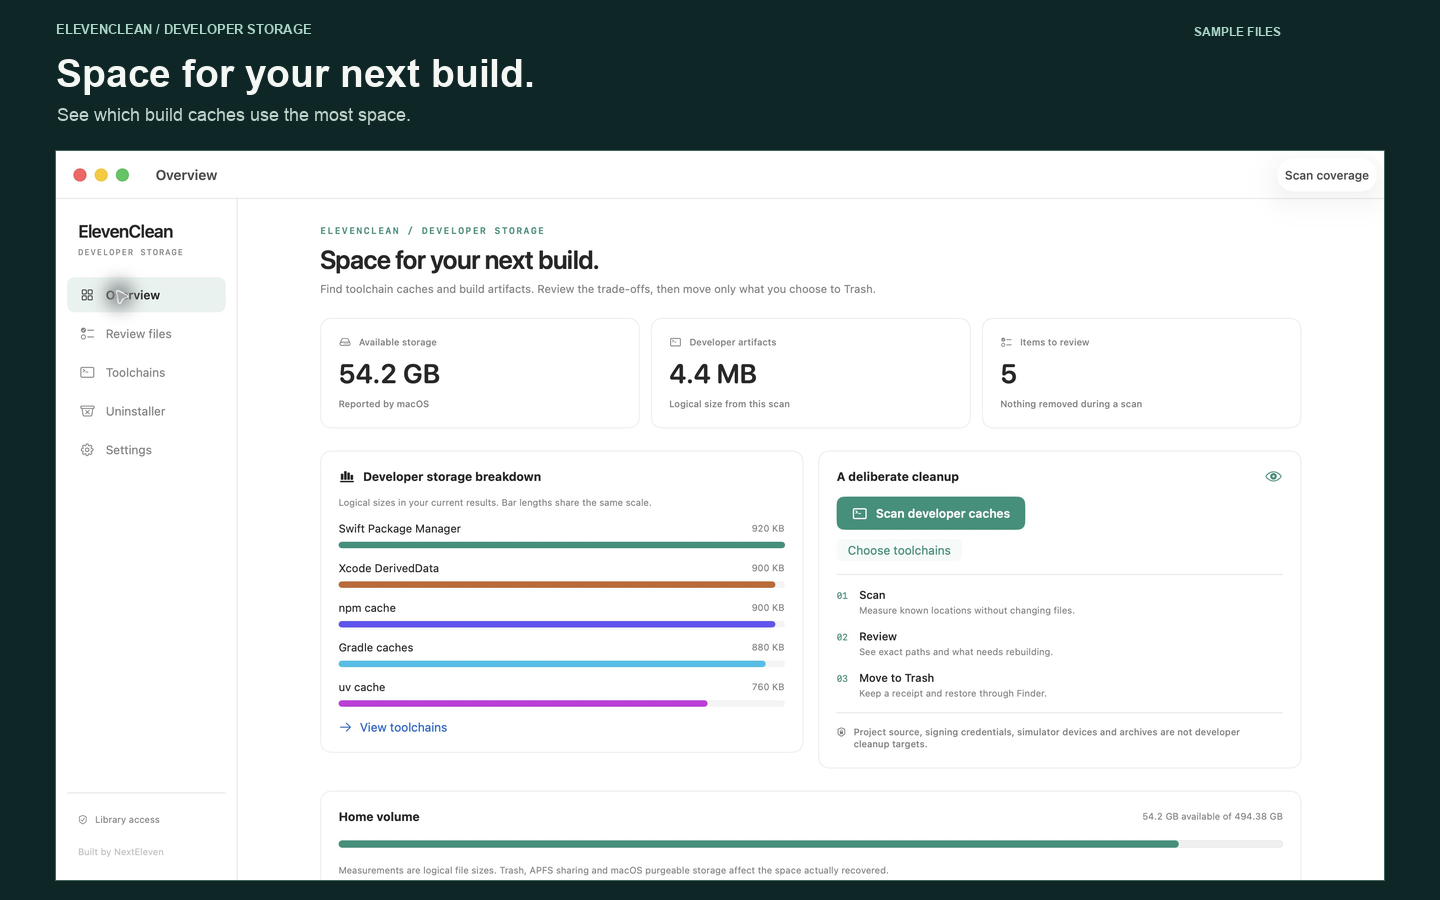Click the Uninstaller box icon
1440x900 pixels.
(x=87, y=411)
